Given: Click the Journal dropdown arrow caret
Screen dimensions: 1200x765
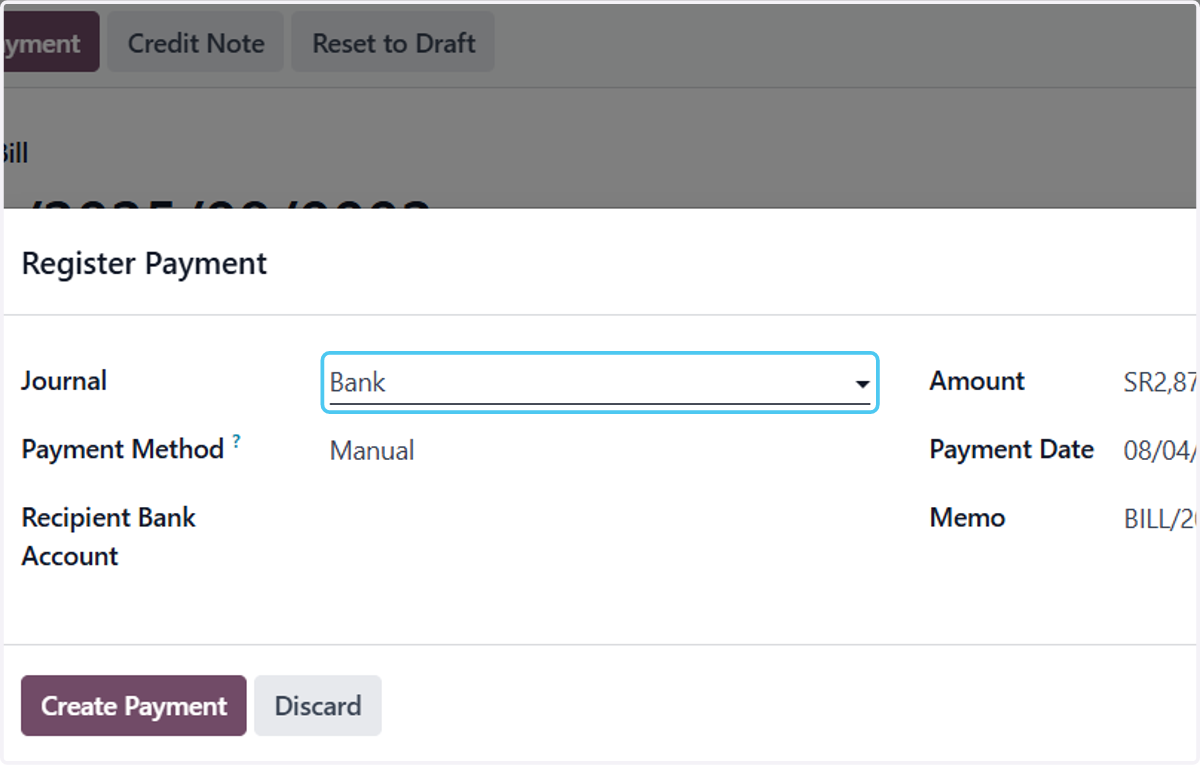Looking at the screenshot, I should coord(861,384).
